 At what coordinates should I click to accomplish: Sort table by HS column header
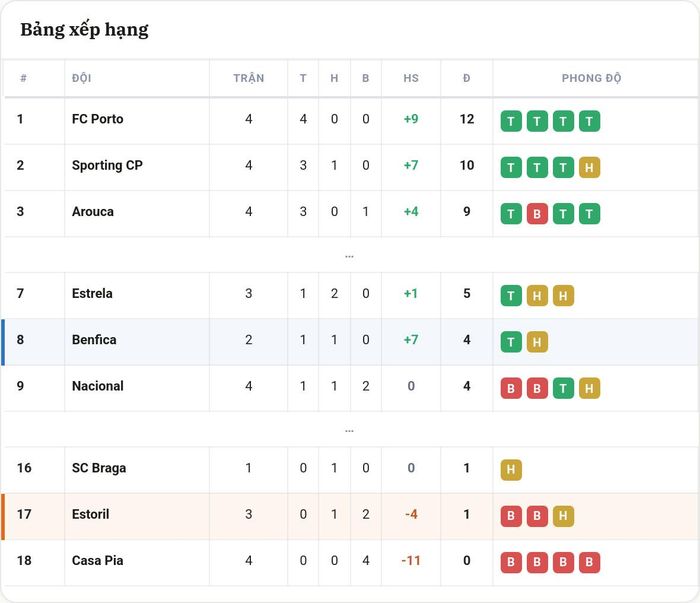(x=411, y=78)
